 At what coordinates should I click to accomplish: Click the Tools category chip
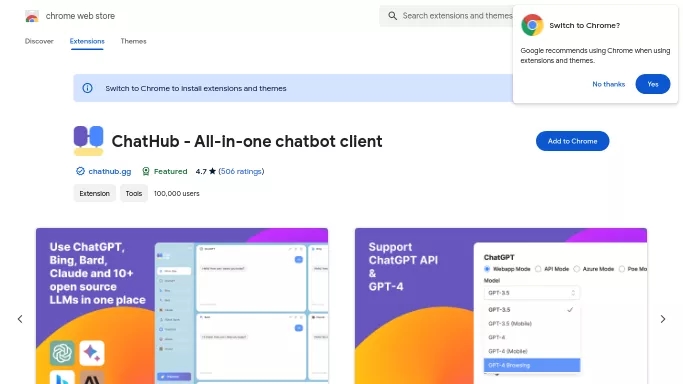pos(134,193)
